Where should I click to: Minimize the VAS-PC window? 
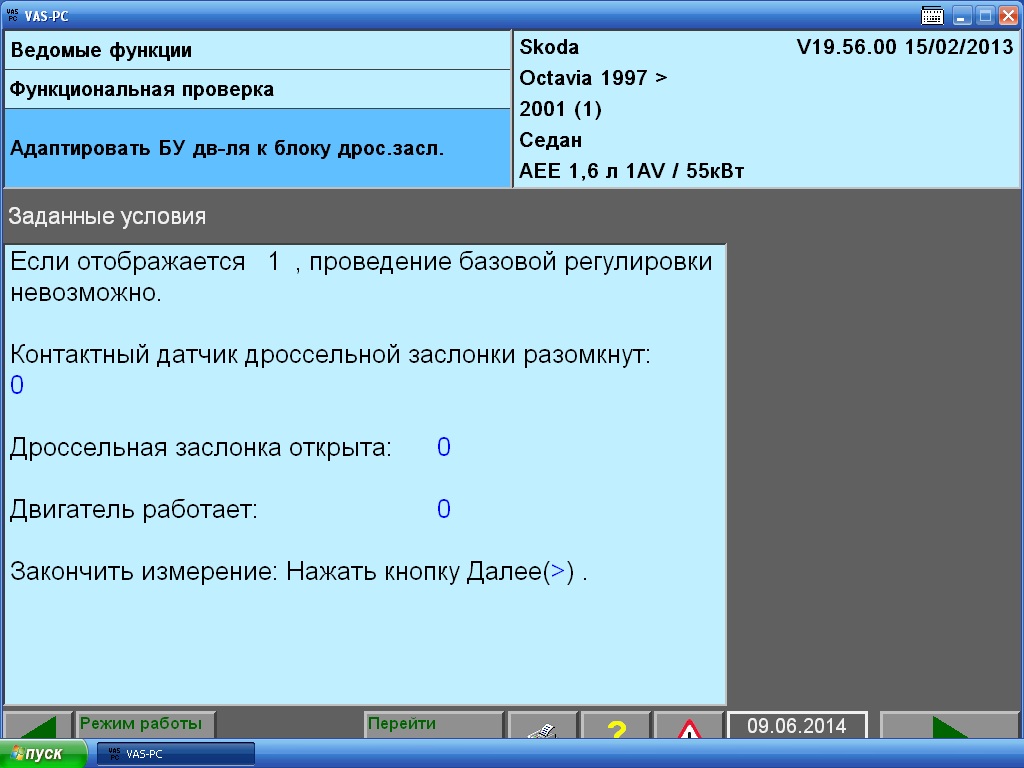pos(961,16)
